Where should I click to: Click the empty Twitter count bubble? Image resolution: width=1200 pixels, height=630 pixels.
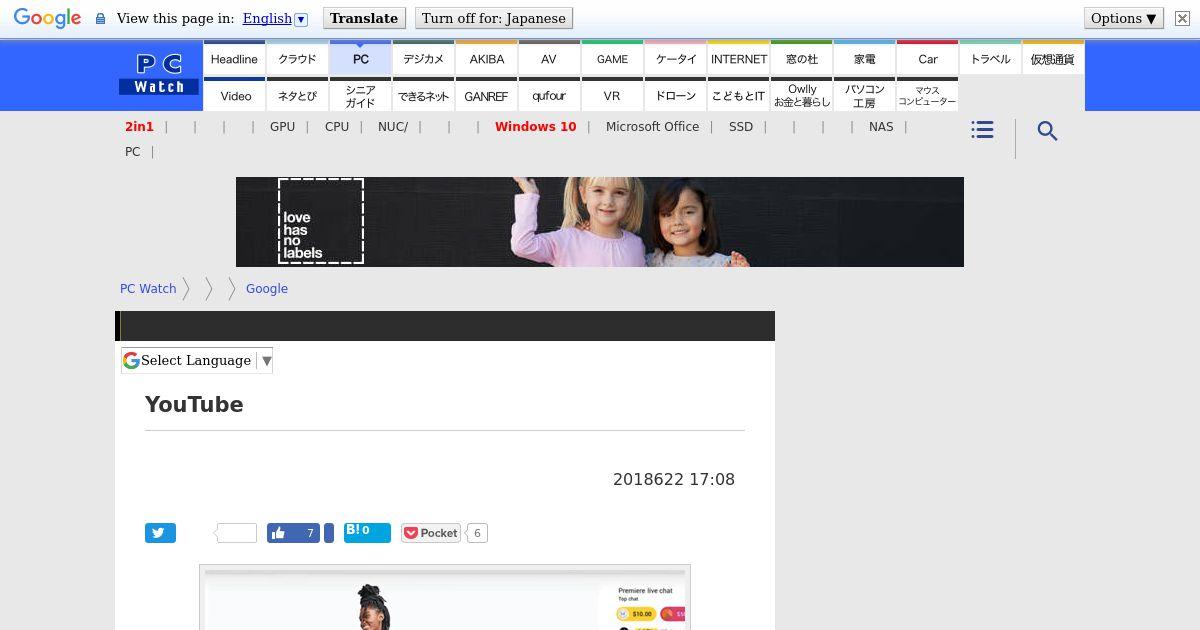(237, 533)
